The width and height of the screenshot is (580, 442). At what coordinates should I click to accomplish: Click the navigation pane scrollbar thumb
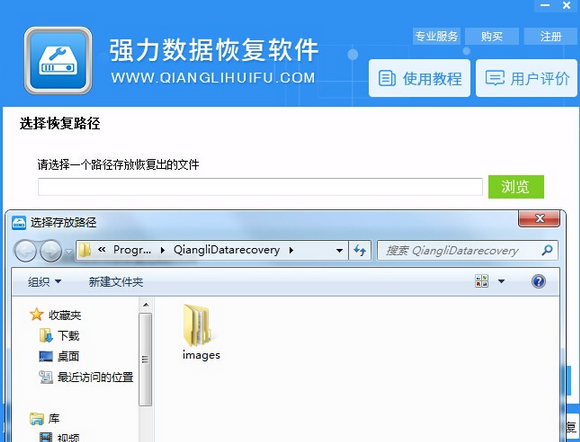pos(145,360)
